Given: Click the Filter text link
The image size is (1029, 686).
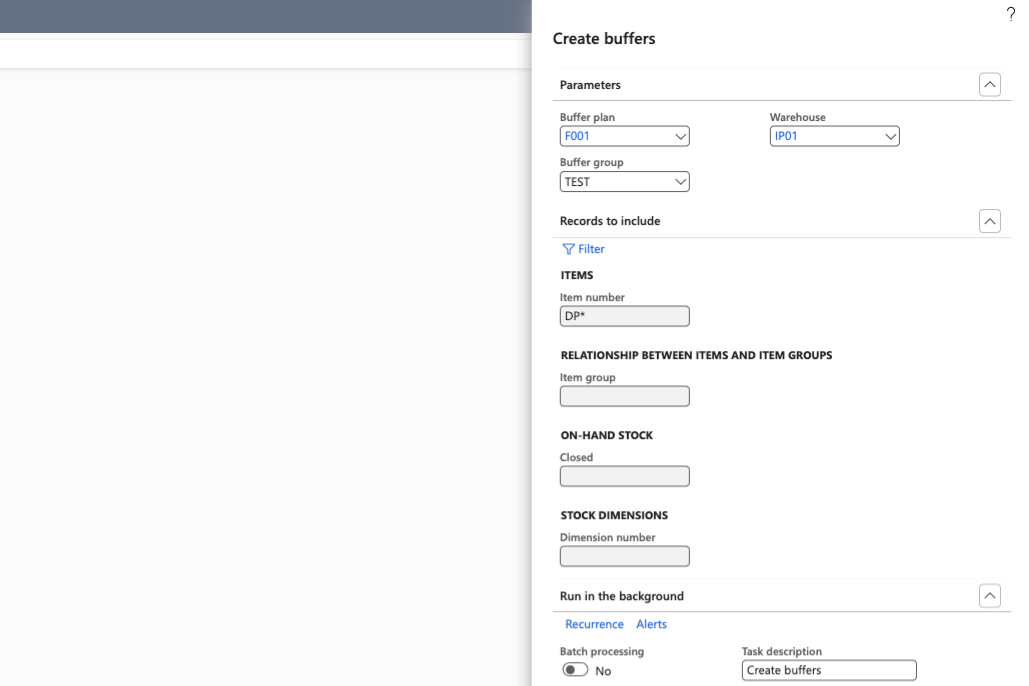Looking at the screenshot, I should [x=591, y=249].
